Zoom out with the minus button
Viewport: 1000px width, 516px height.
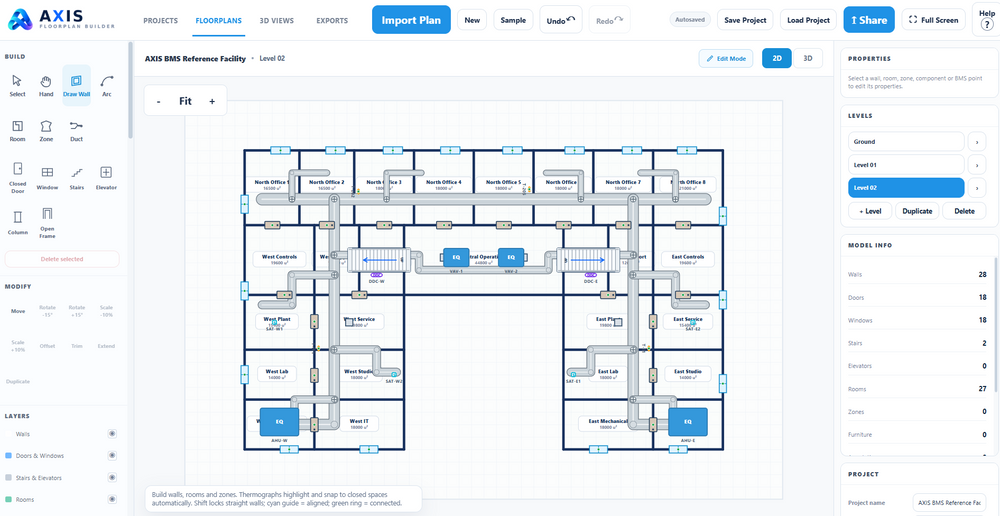click(x=158, y=101)
